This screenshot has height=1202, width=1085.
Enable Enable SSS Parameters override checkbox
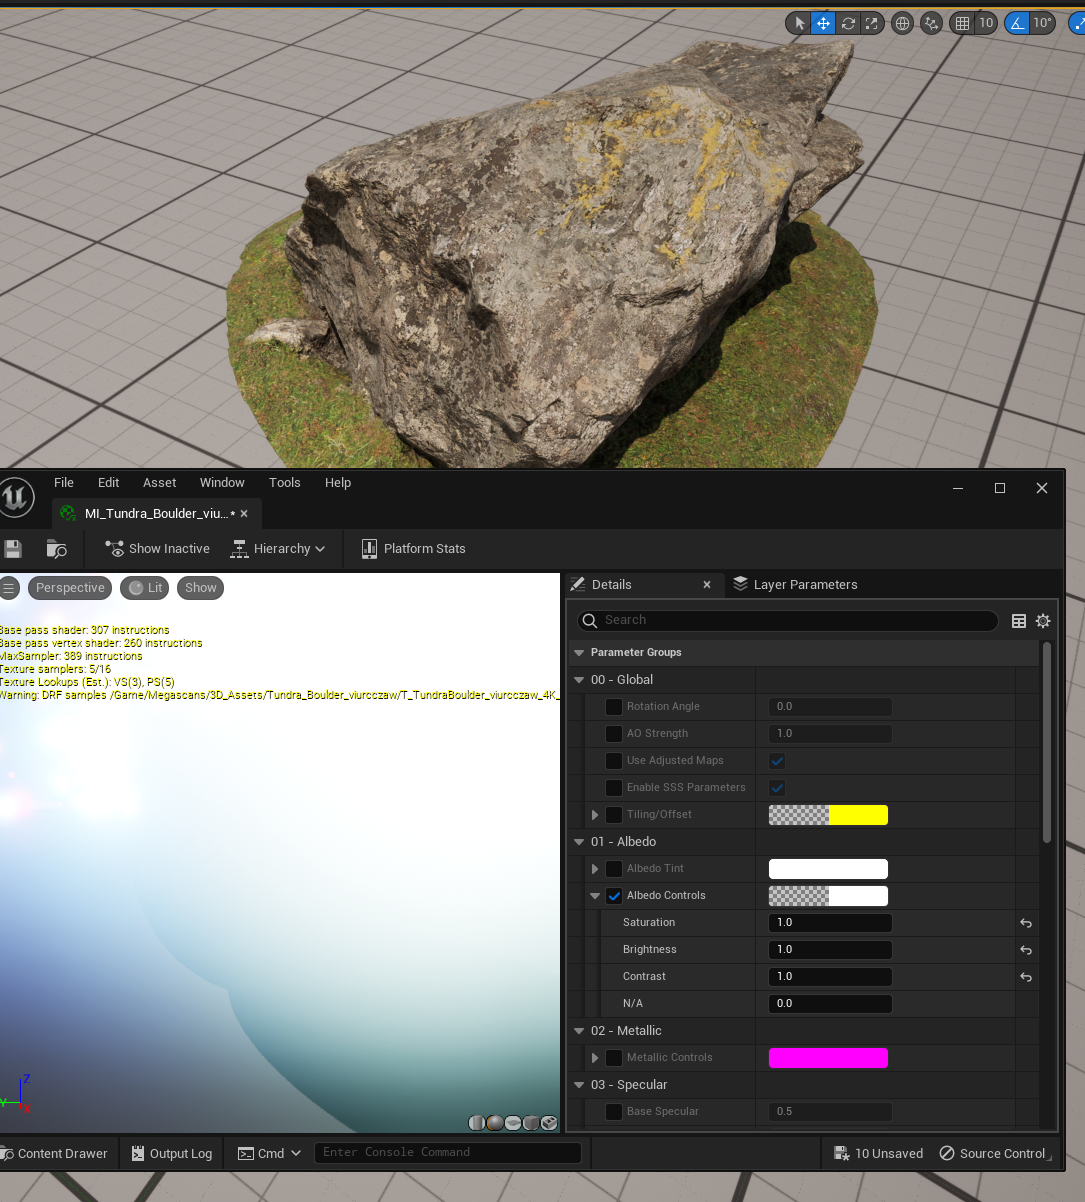click(614, 788)
